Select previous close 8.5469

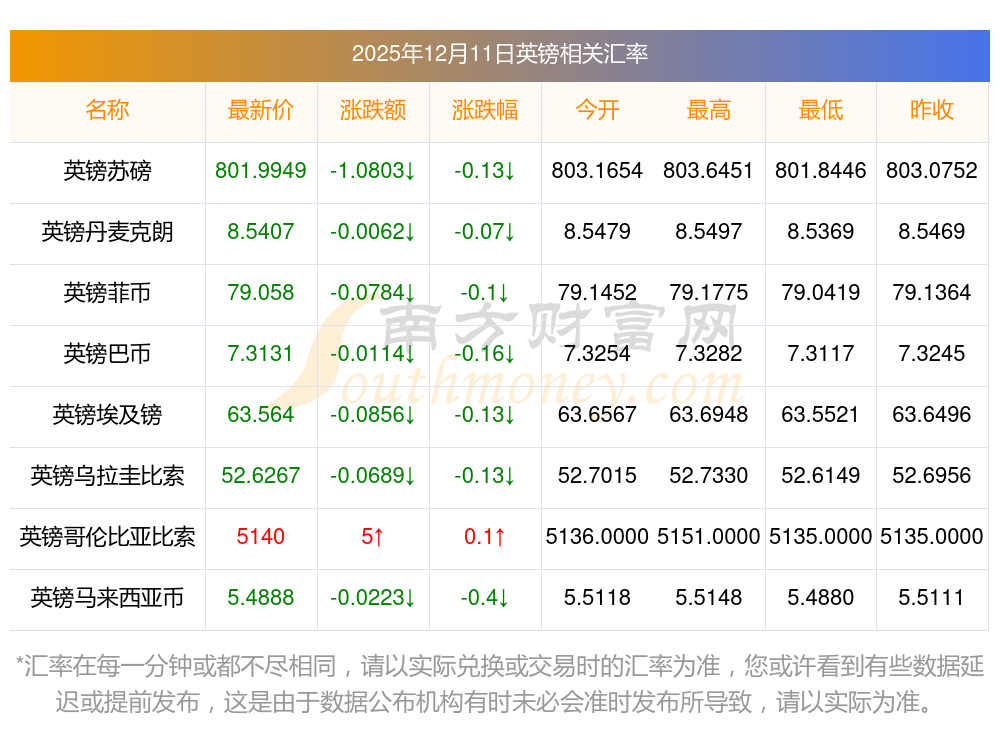point(932,232)
